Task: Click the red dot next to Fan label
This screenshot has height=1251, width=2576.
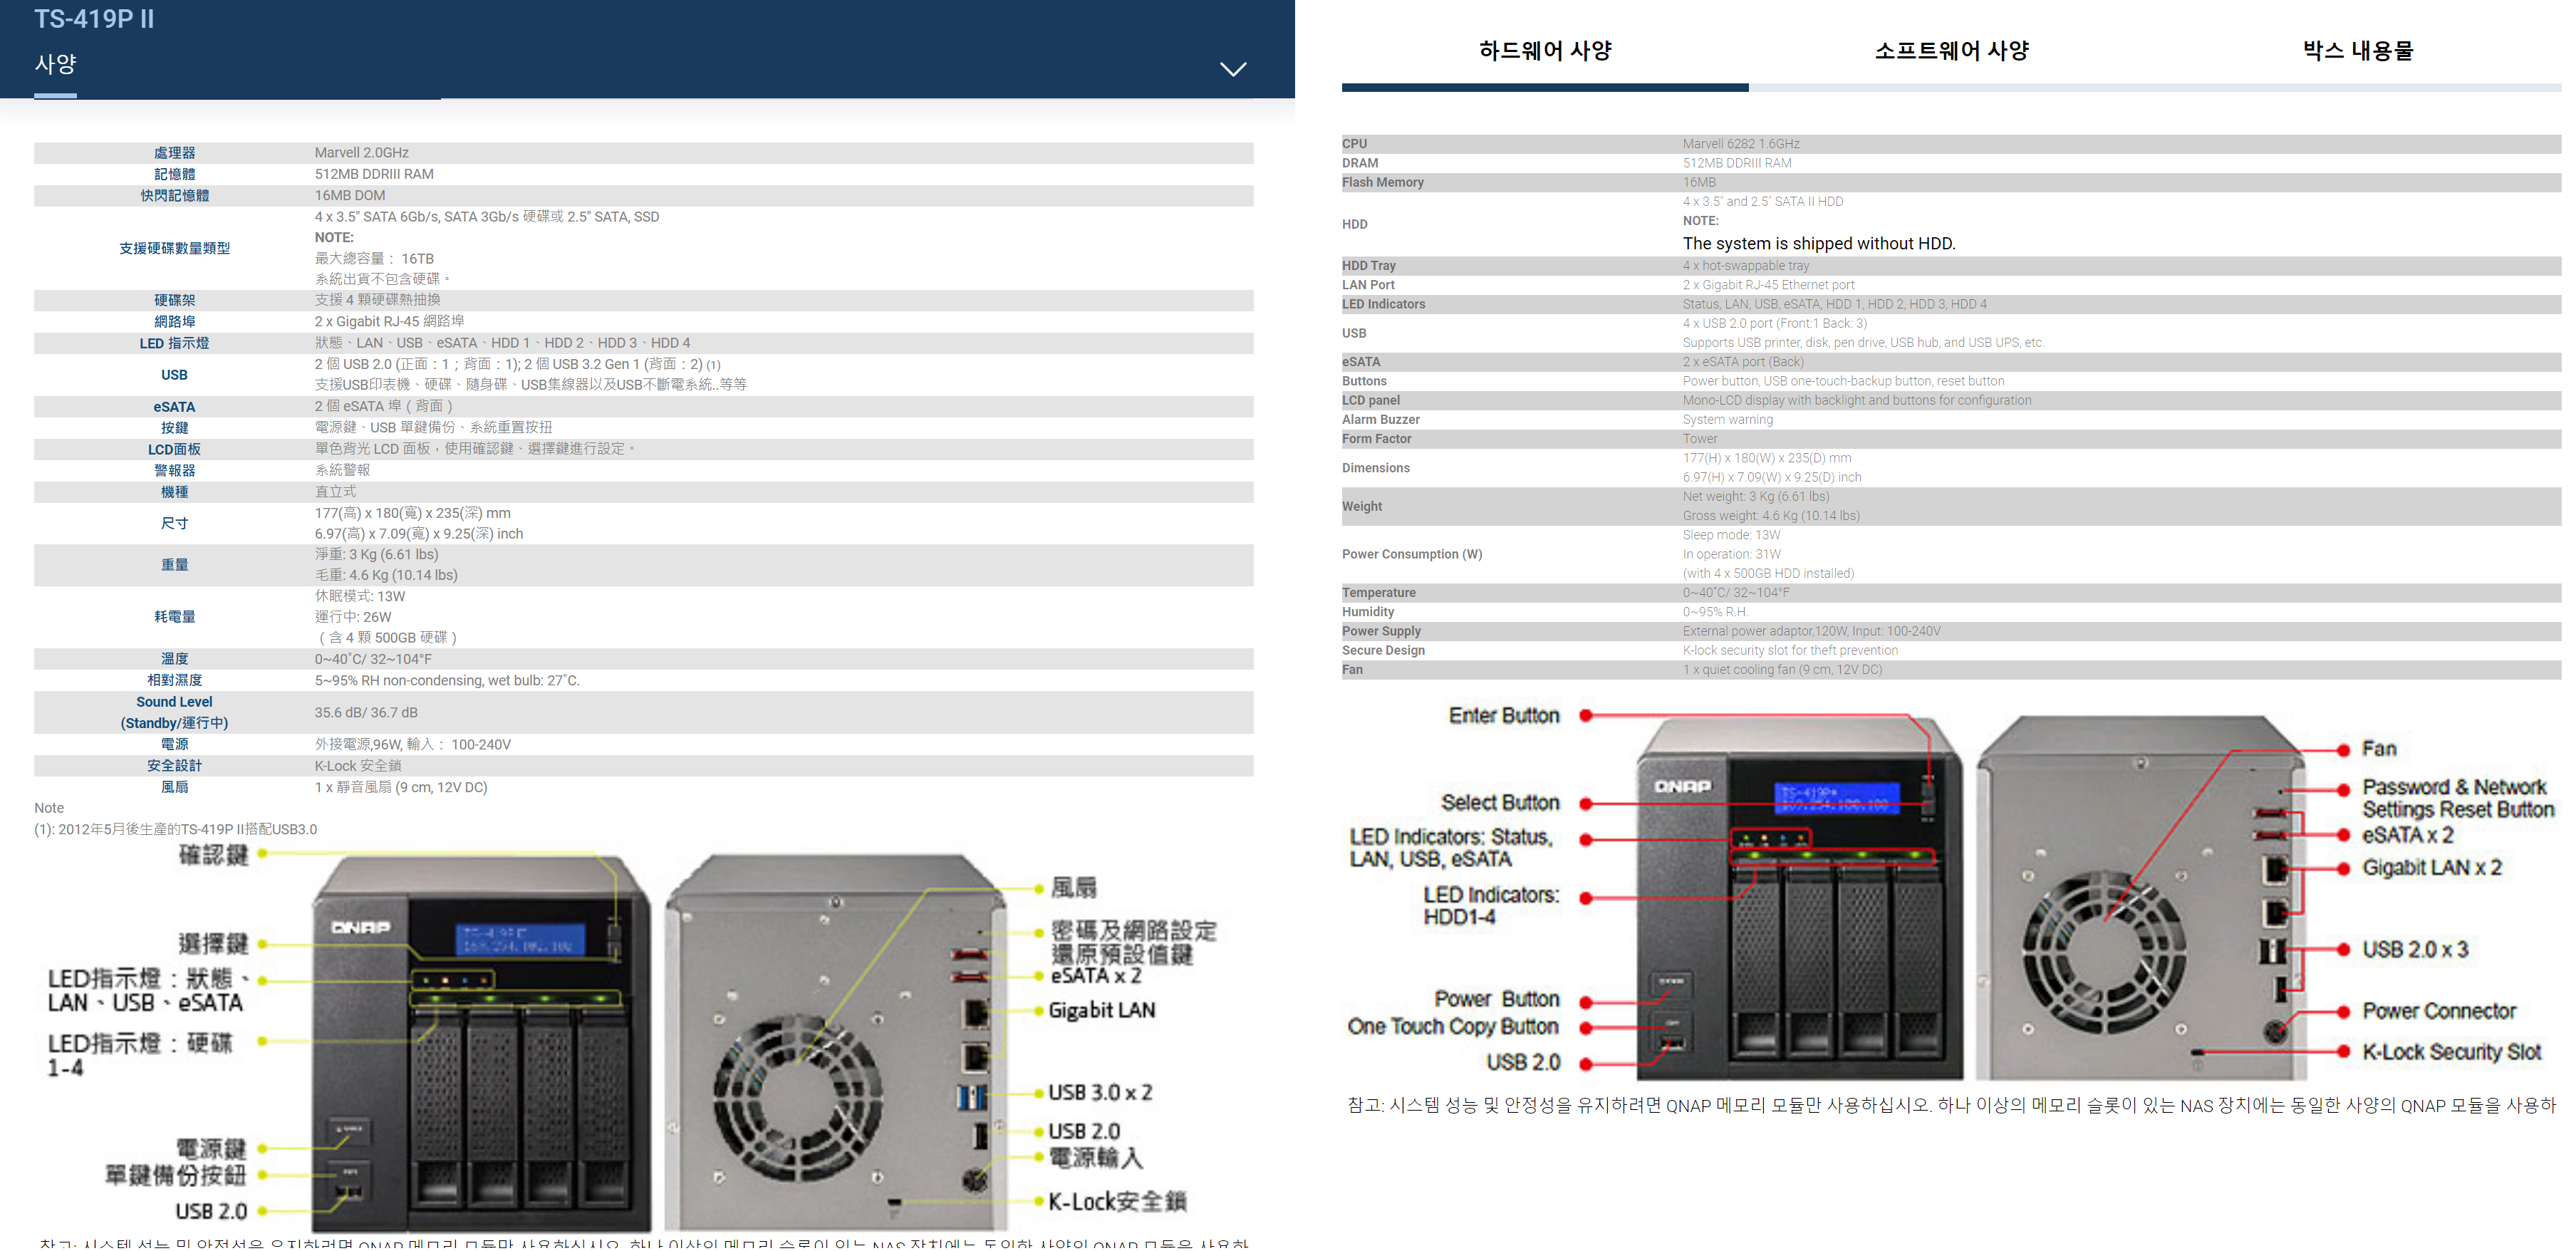Action: point(2343,750)
